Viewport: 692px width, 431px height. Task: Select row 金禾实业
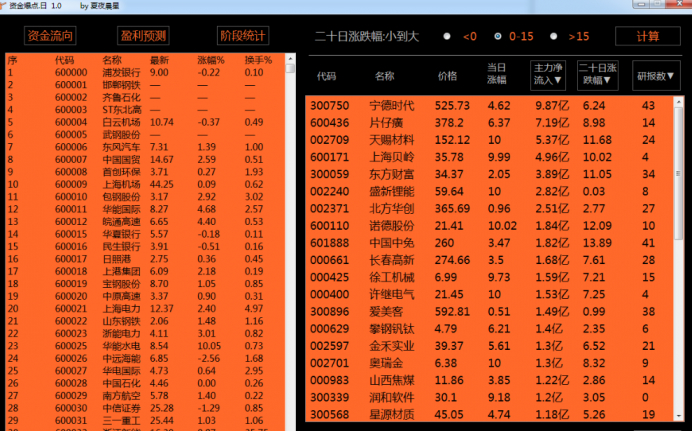tap(490, 346)
